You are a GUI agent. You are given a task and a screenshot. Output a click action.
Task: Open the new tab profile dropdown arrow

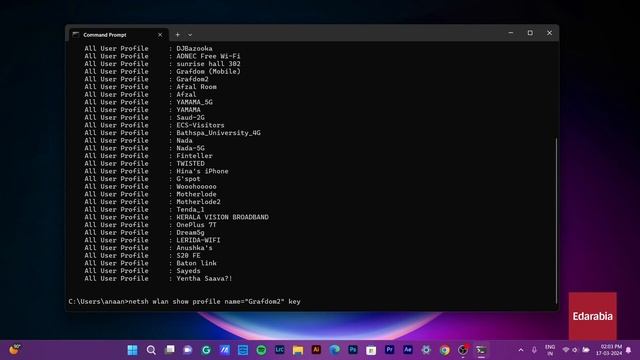[190, 35]
